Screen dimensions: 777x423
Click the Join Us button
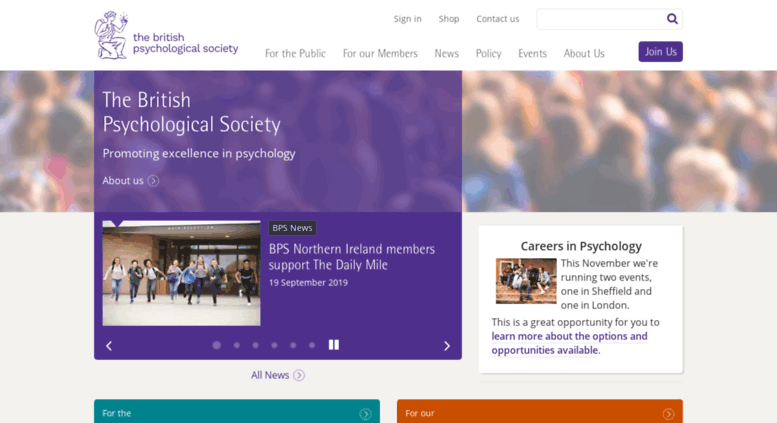[x=661, y=52]
